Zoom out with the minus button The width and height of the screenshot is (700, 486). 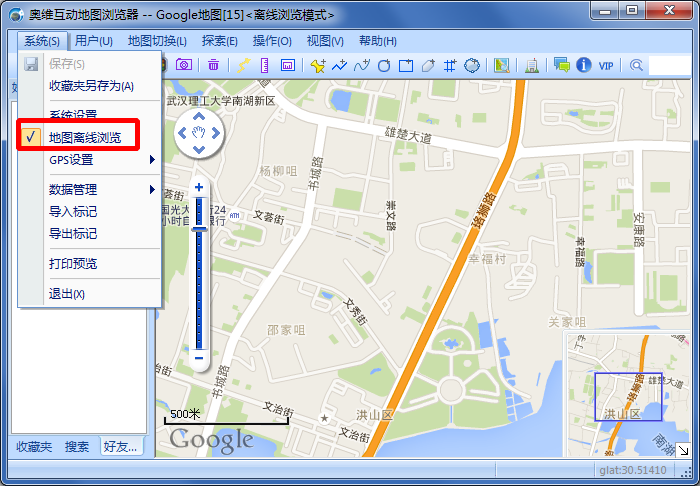coord(199,358)
